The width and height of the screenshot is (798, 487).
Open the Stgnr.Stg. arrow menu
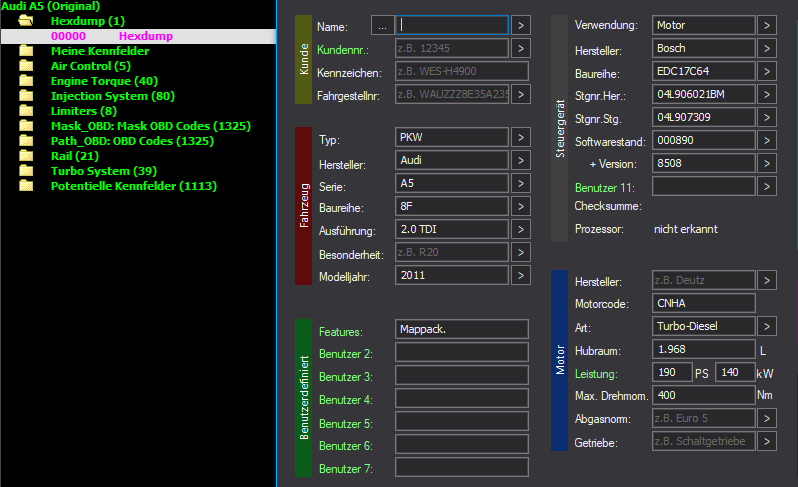point(767,117)
